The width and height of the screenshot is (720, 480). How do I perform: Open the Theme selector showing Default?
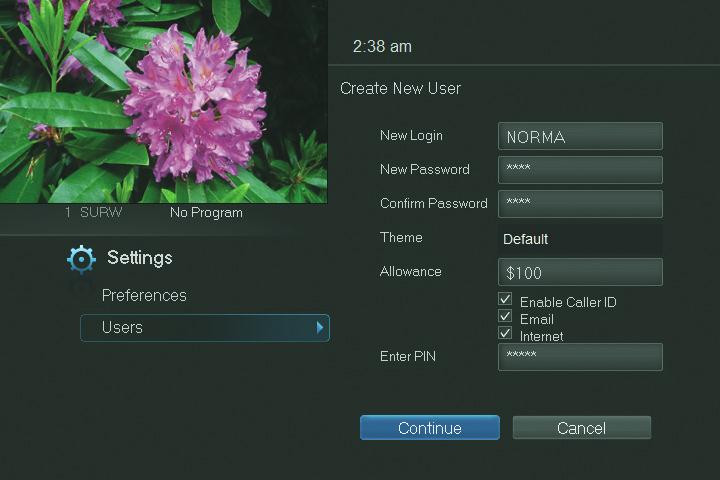(x=580, y=239)
